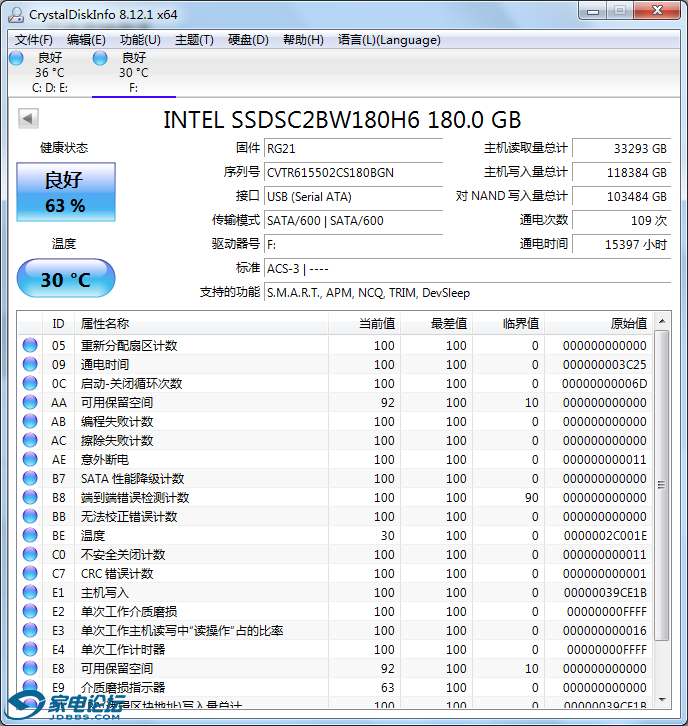This screenshot has height=726, width=688.
Task: Click status icon for BB 无法校正错误计数
Action: pos(30,516)
